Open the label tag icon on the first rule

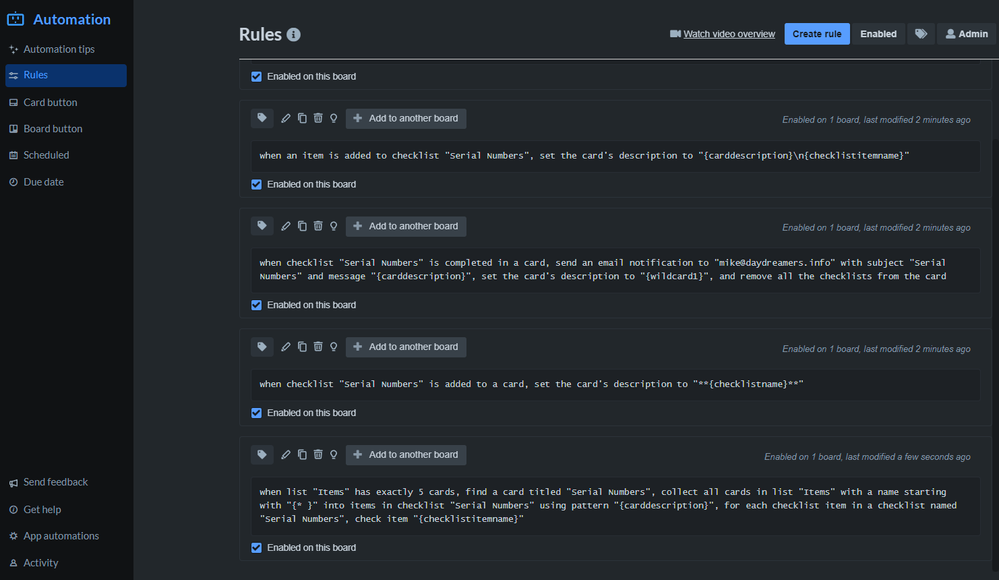click(x=262, y=118)
